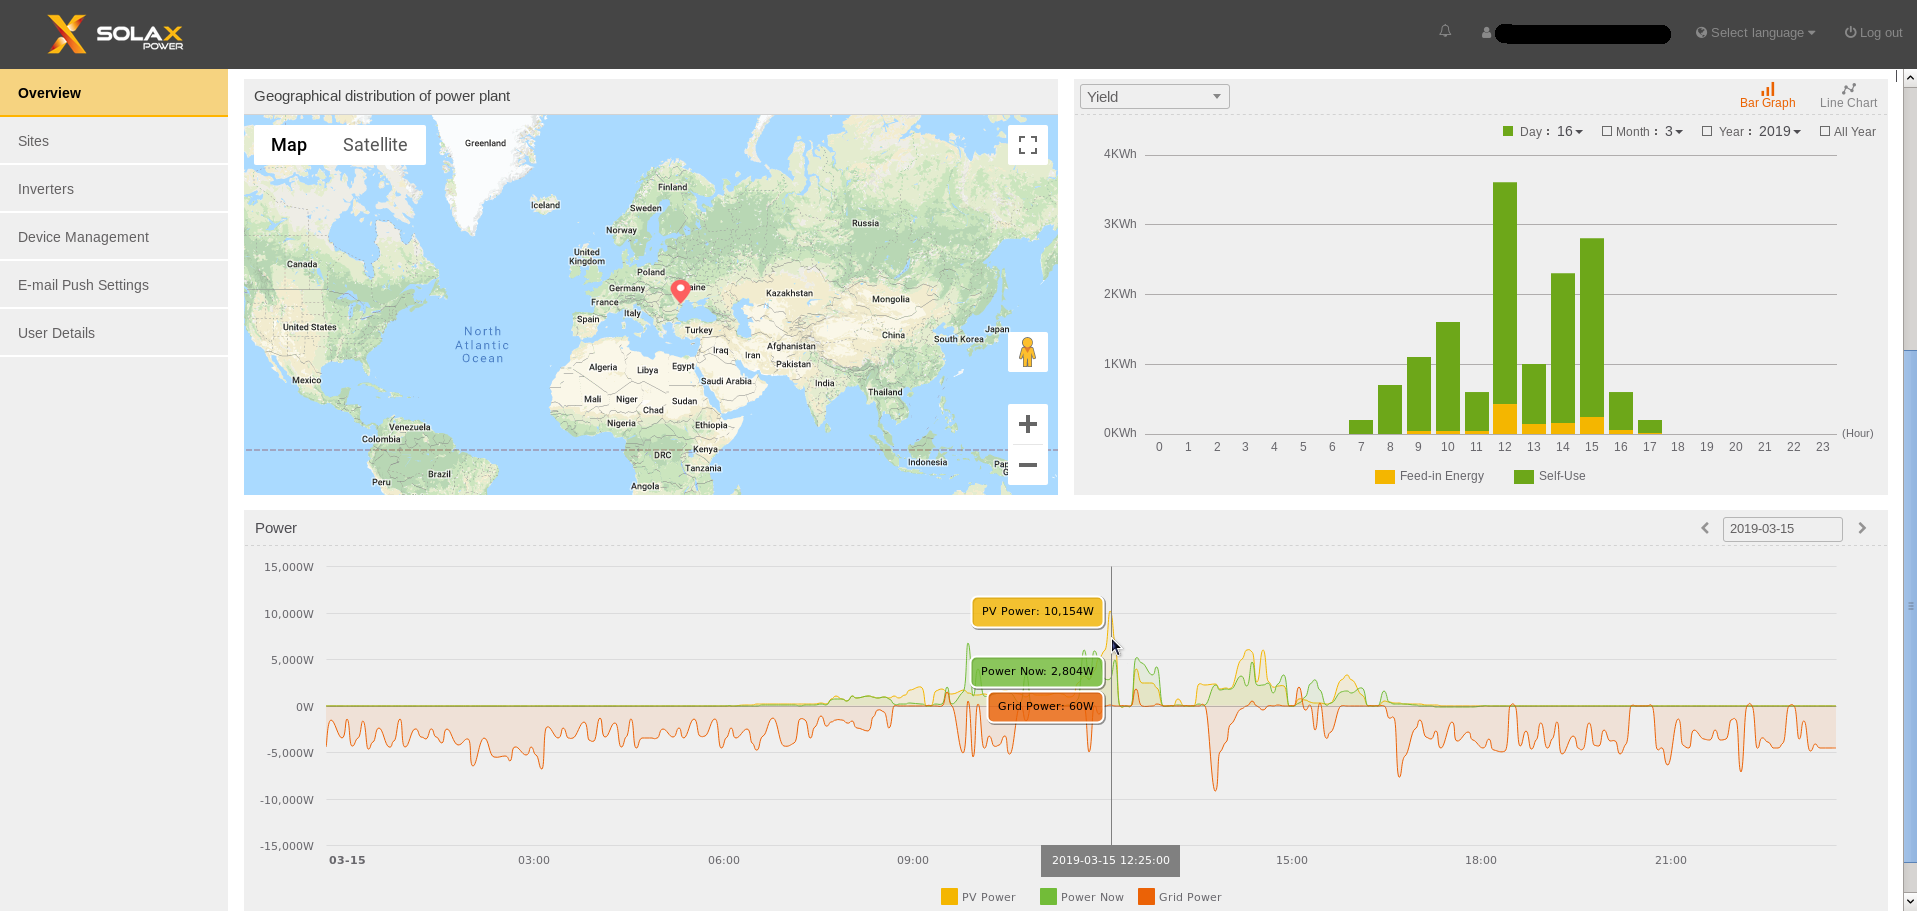
Task: Enable the Year checkbox
Action: [x=1707, y=132]
